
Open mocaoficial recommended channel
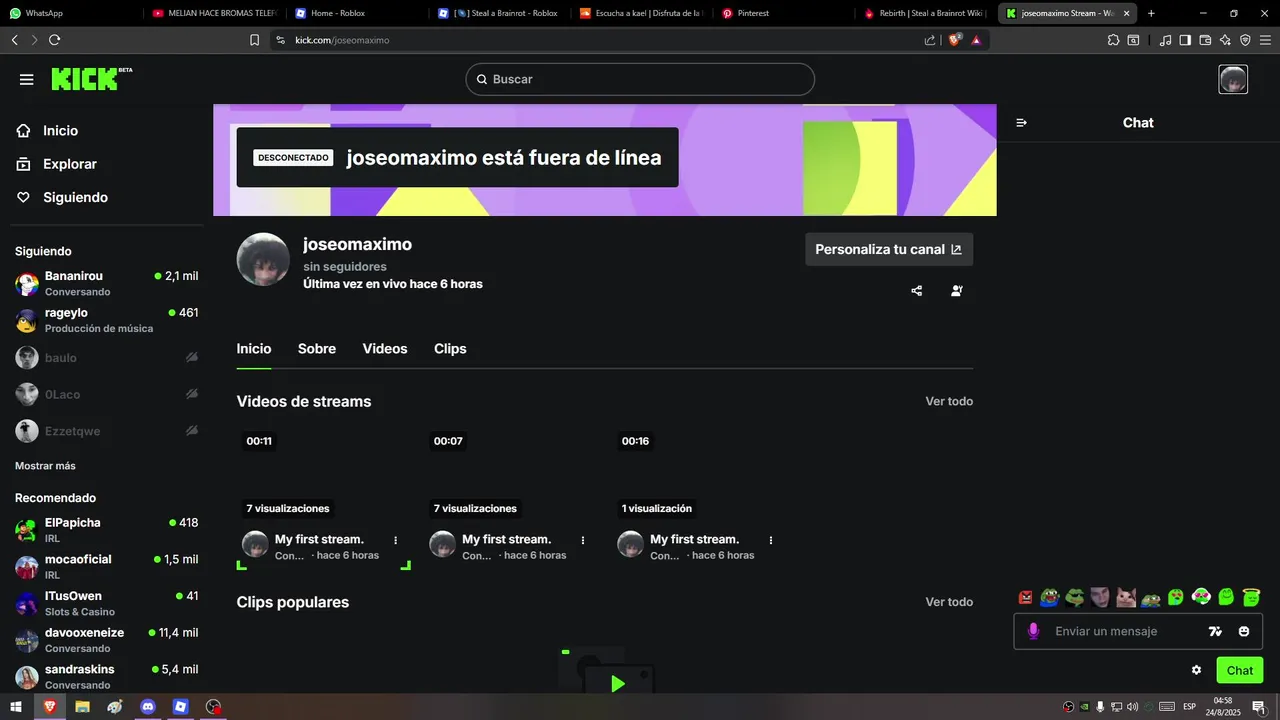click(x=106, y=567)
